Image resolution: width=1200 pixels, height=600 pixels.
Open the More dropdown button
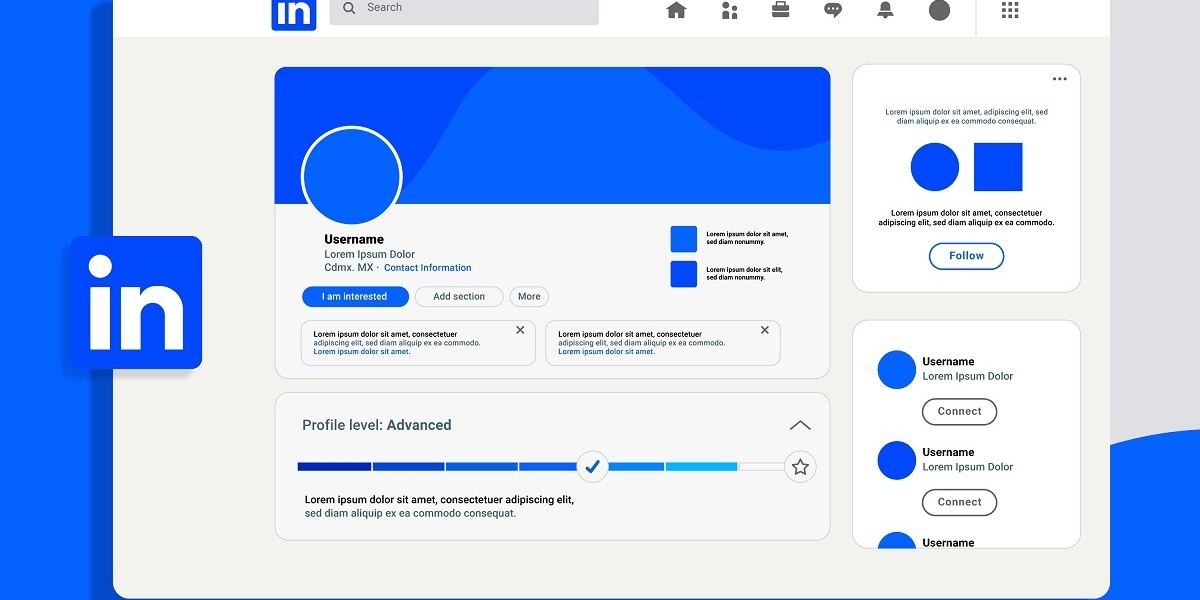[x=529, y=297]
